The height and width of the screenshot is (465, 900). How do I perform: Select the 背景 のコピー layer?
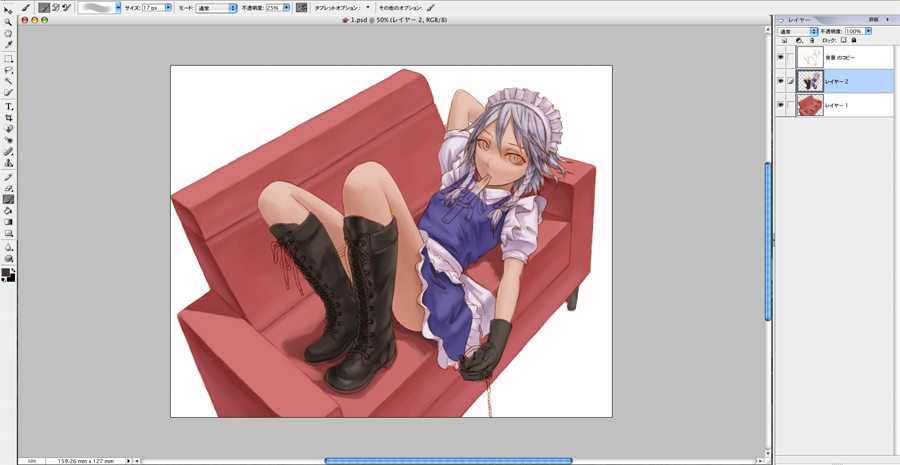[839, 57]
